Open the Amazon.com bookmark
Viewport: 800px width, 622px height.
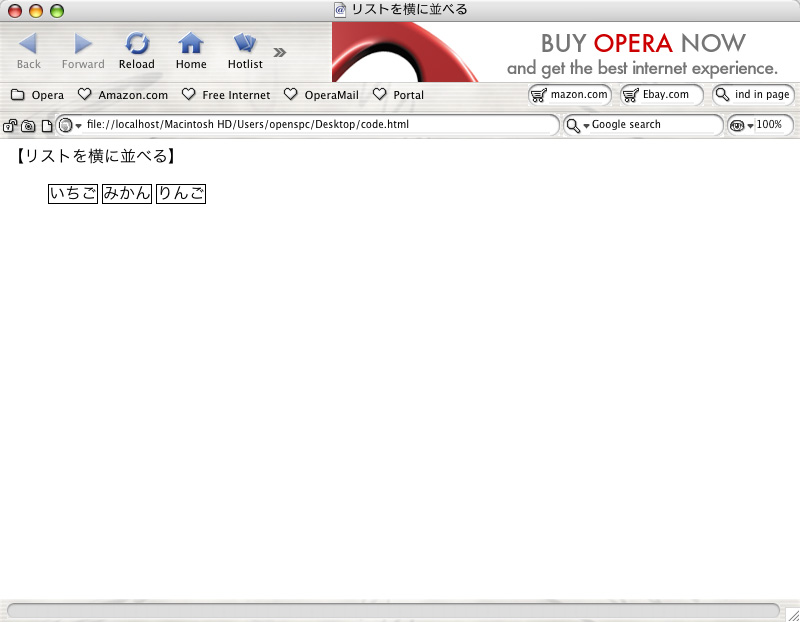pyautogui.click(x=122, y=95)
